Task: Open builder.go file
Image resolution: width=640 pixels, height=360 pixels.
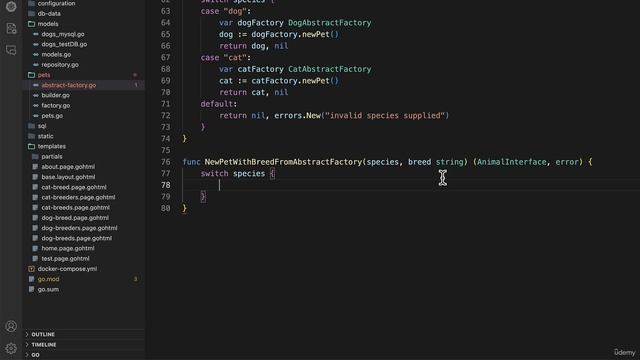Action: click(x=56, y=95)
